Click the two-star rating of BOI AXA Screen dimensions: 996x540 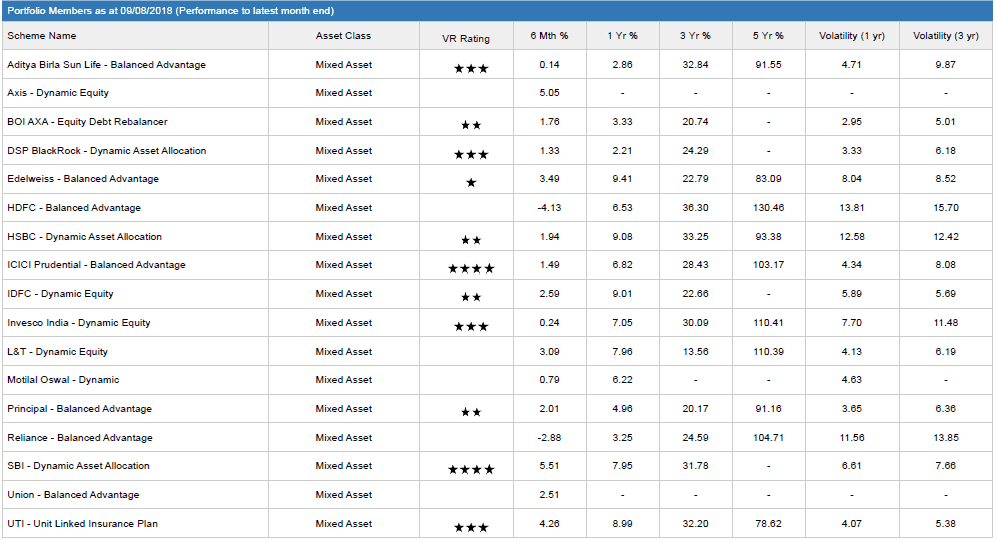tap(471, 126)
